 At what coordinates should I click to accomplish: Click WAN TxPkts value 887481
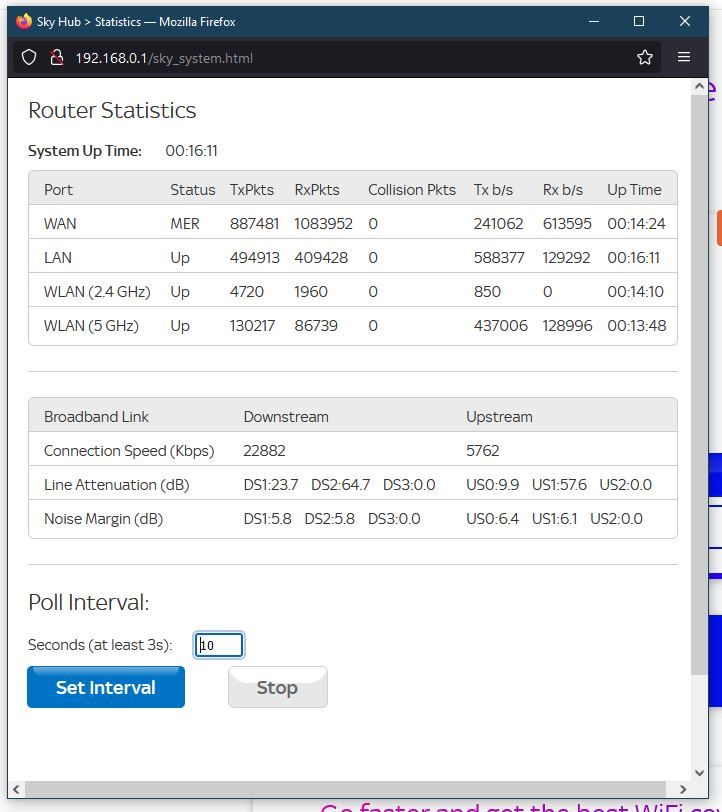tap(254, 224)
